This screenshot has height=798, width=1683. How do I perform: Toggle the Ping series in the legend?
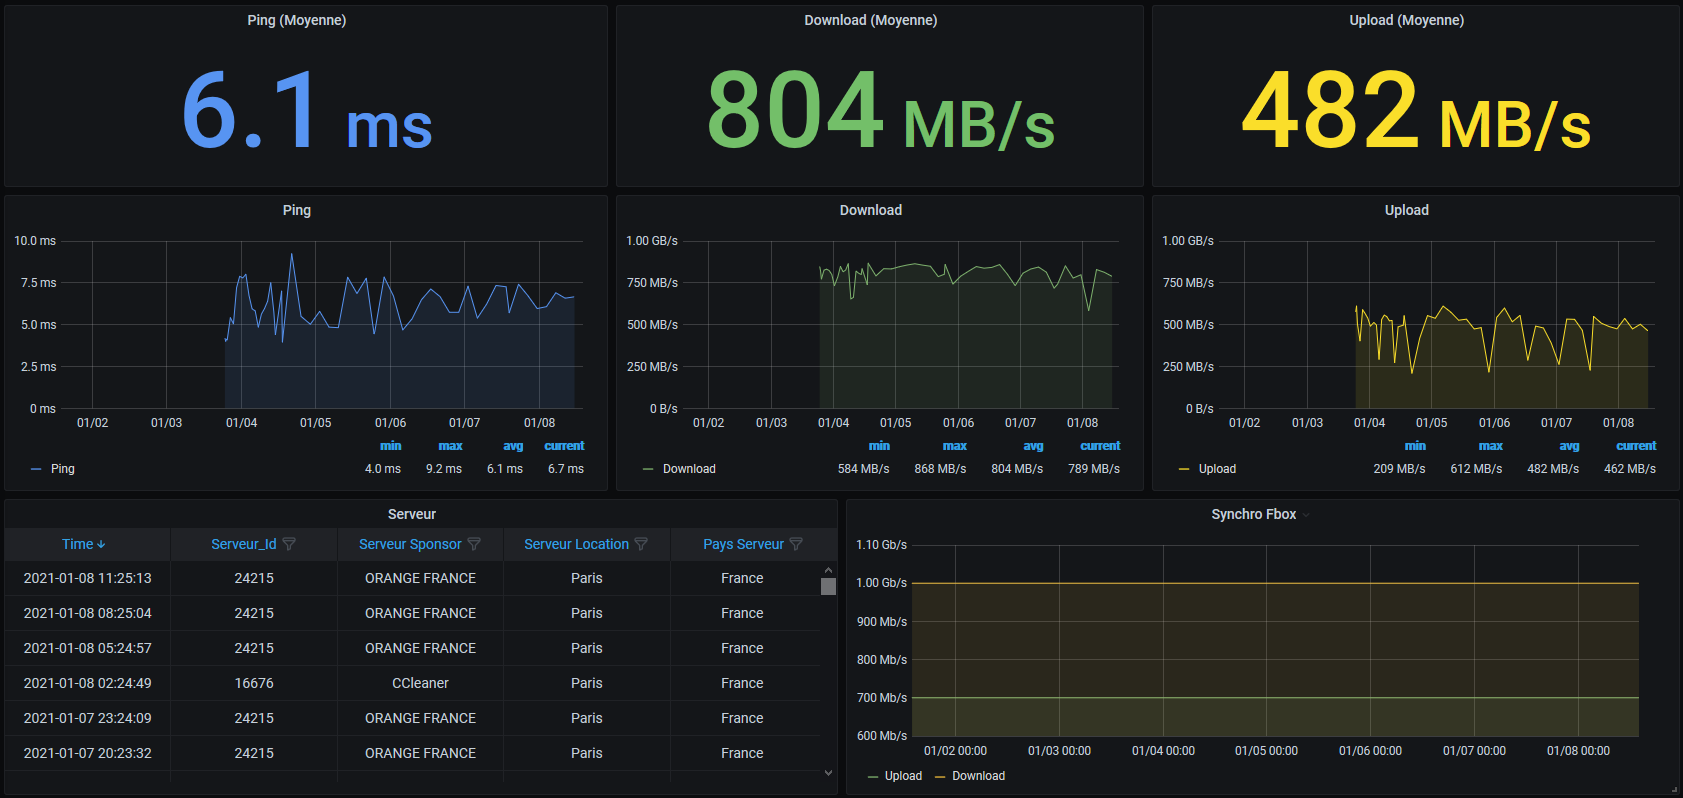62,469
